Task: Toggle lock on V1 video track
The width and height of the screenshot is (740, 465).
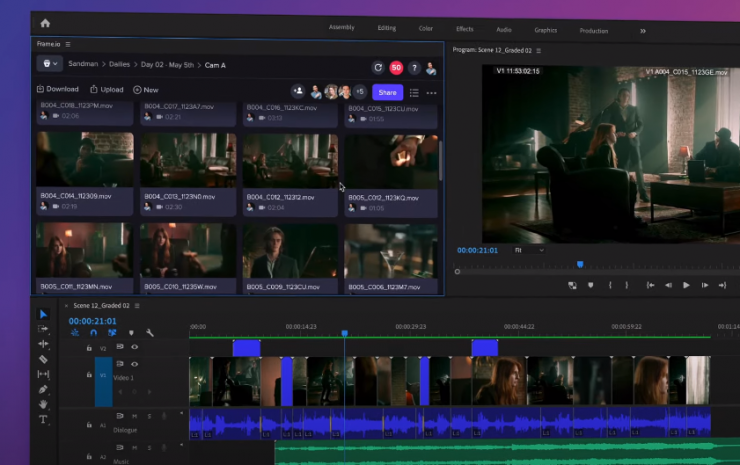Action: click(x=89, y=376)
